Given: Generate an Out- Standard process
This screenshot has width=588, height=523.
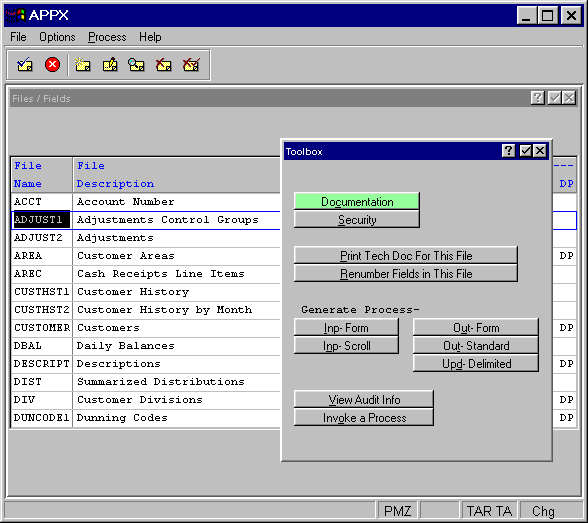Looking at the screenshot, I should pyautogui.click(x=476, y=346).
